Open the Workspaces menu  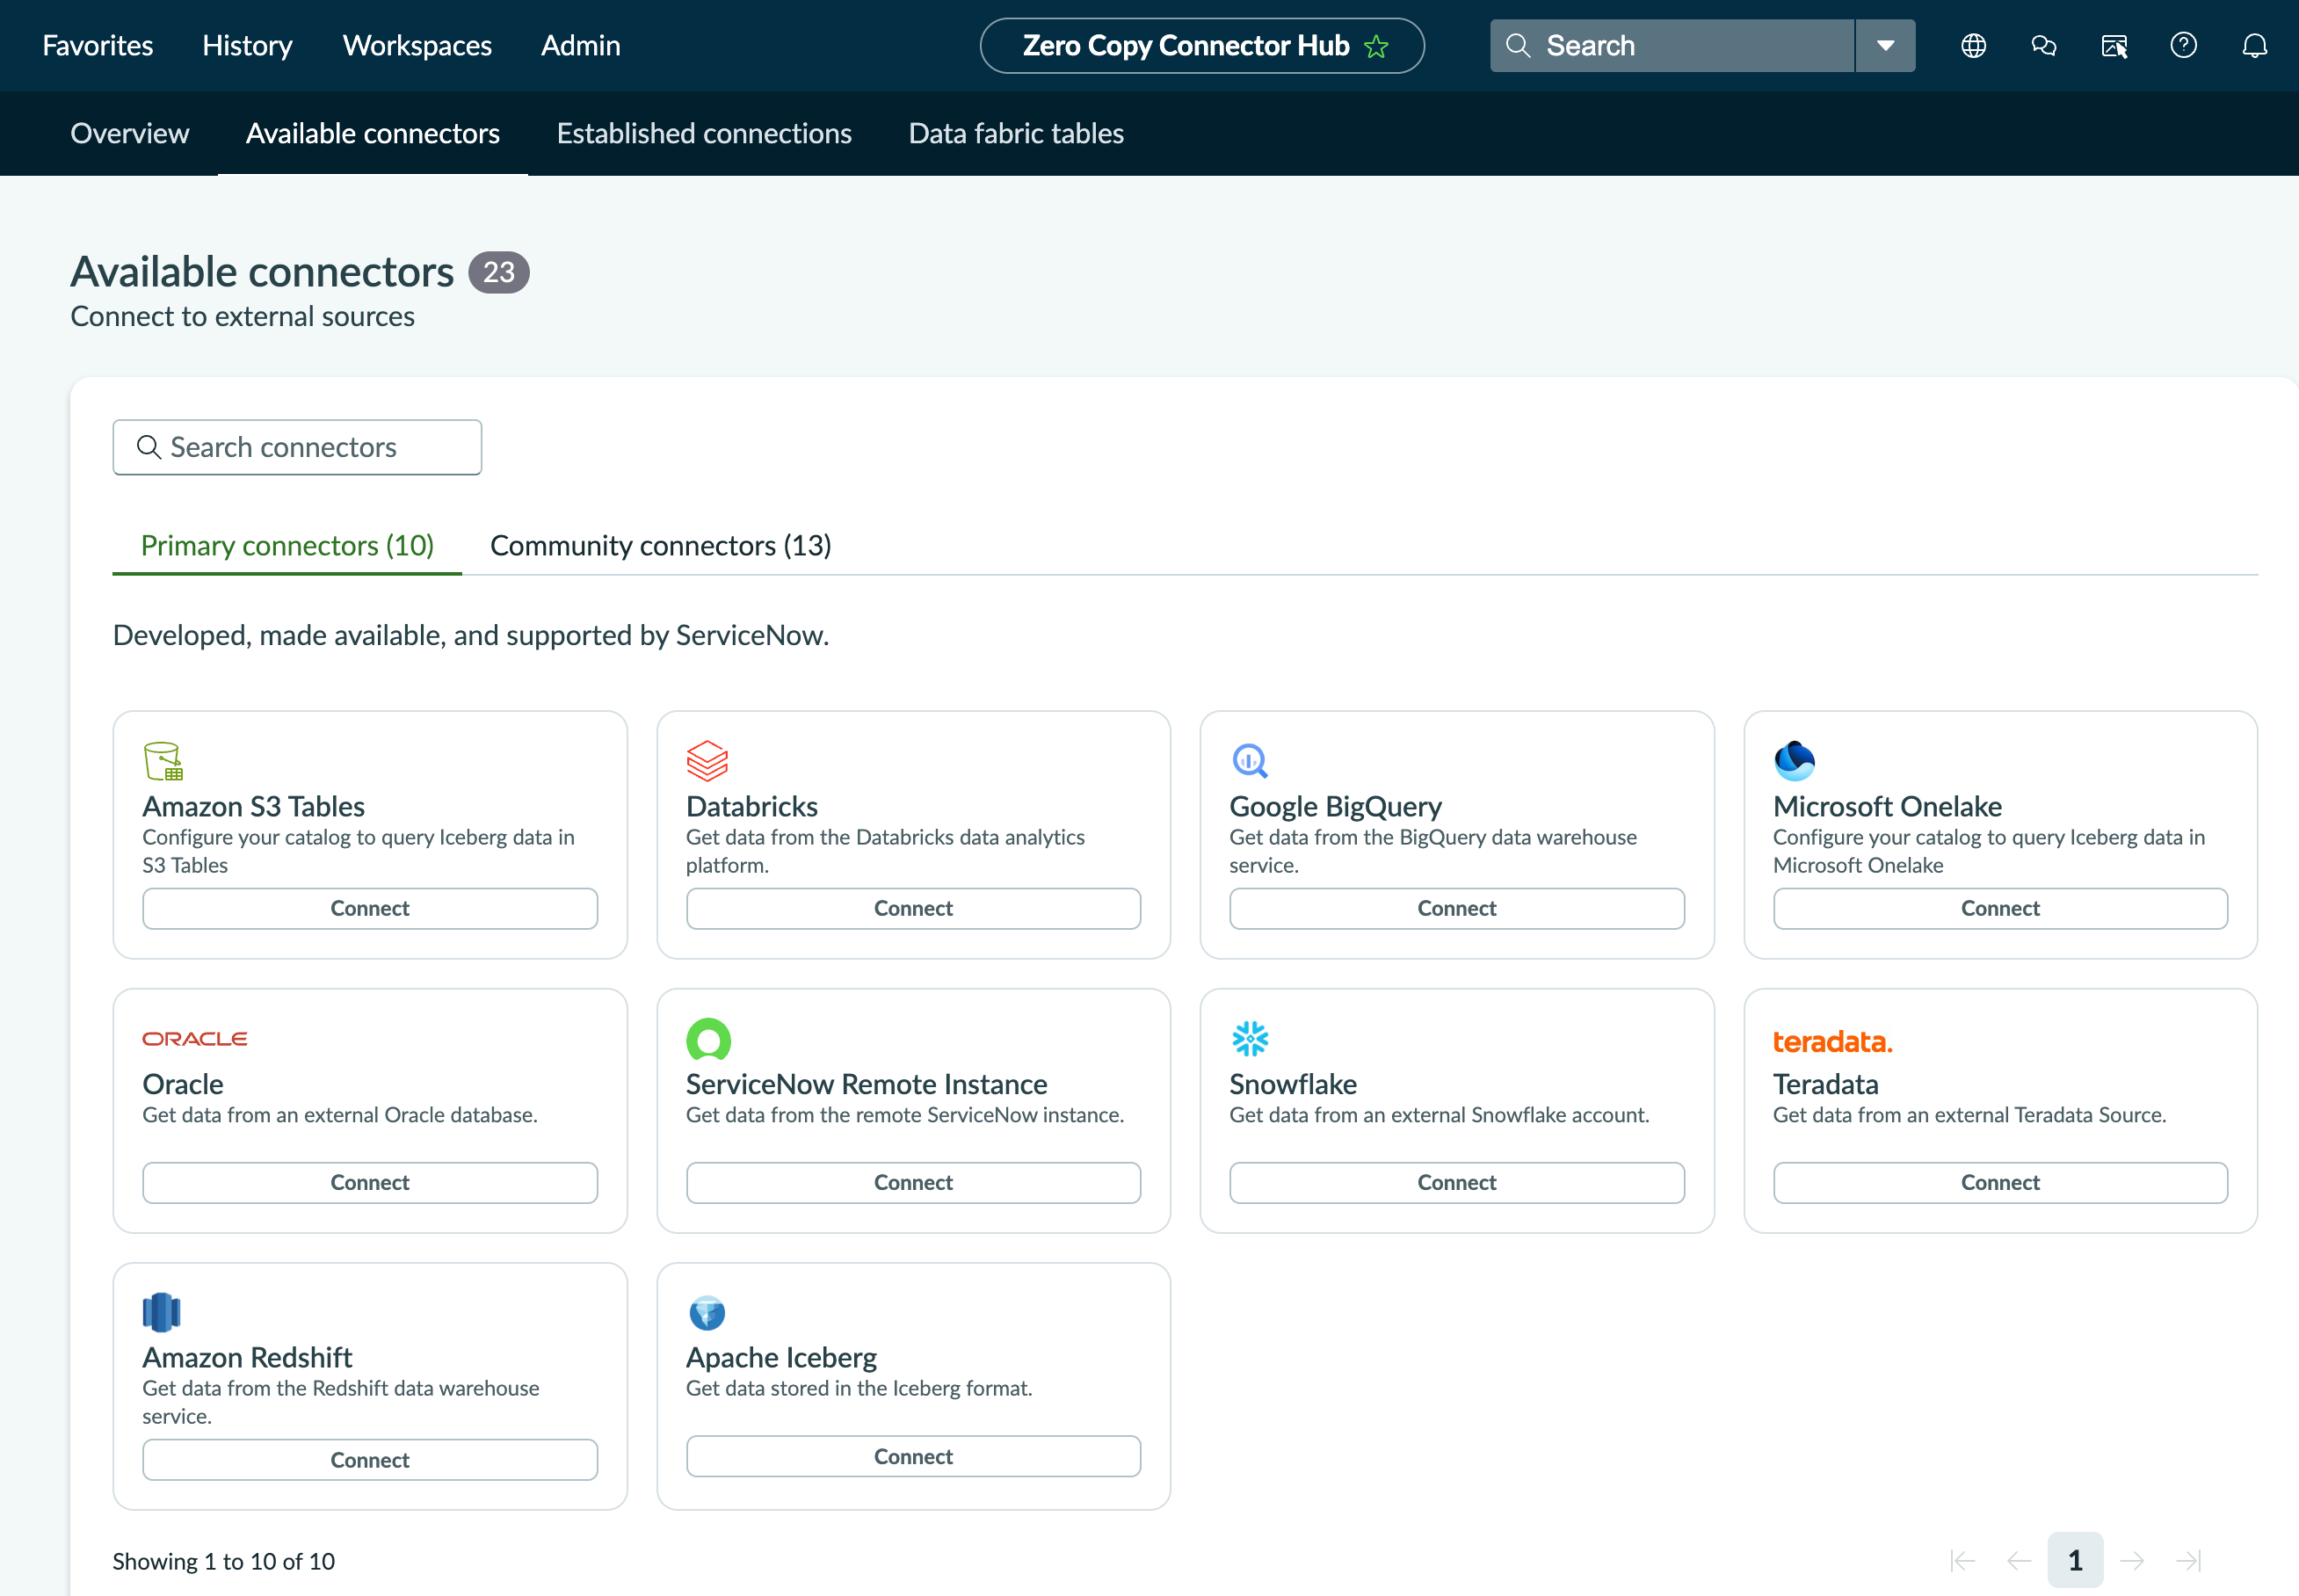click(417, 46)
